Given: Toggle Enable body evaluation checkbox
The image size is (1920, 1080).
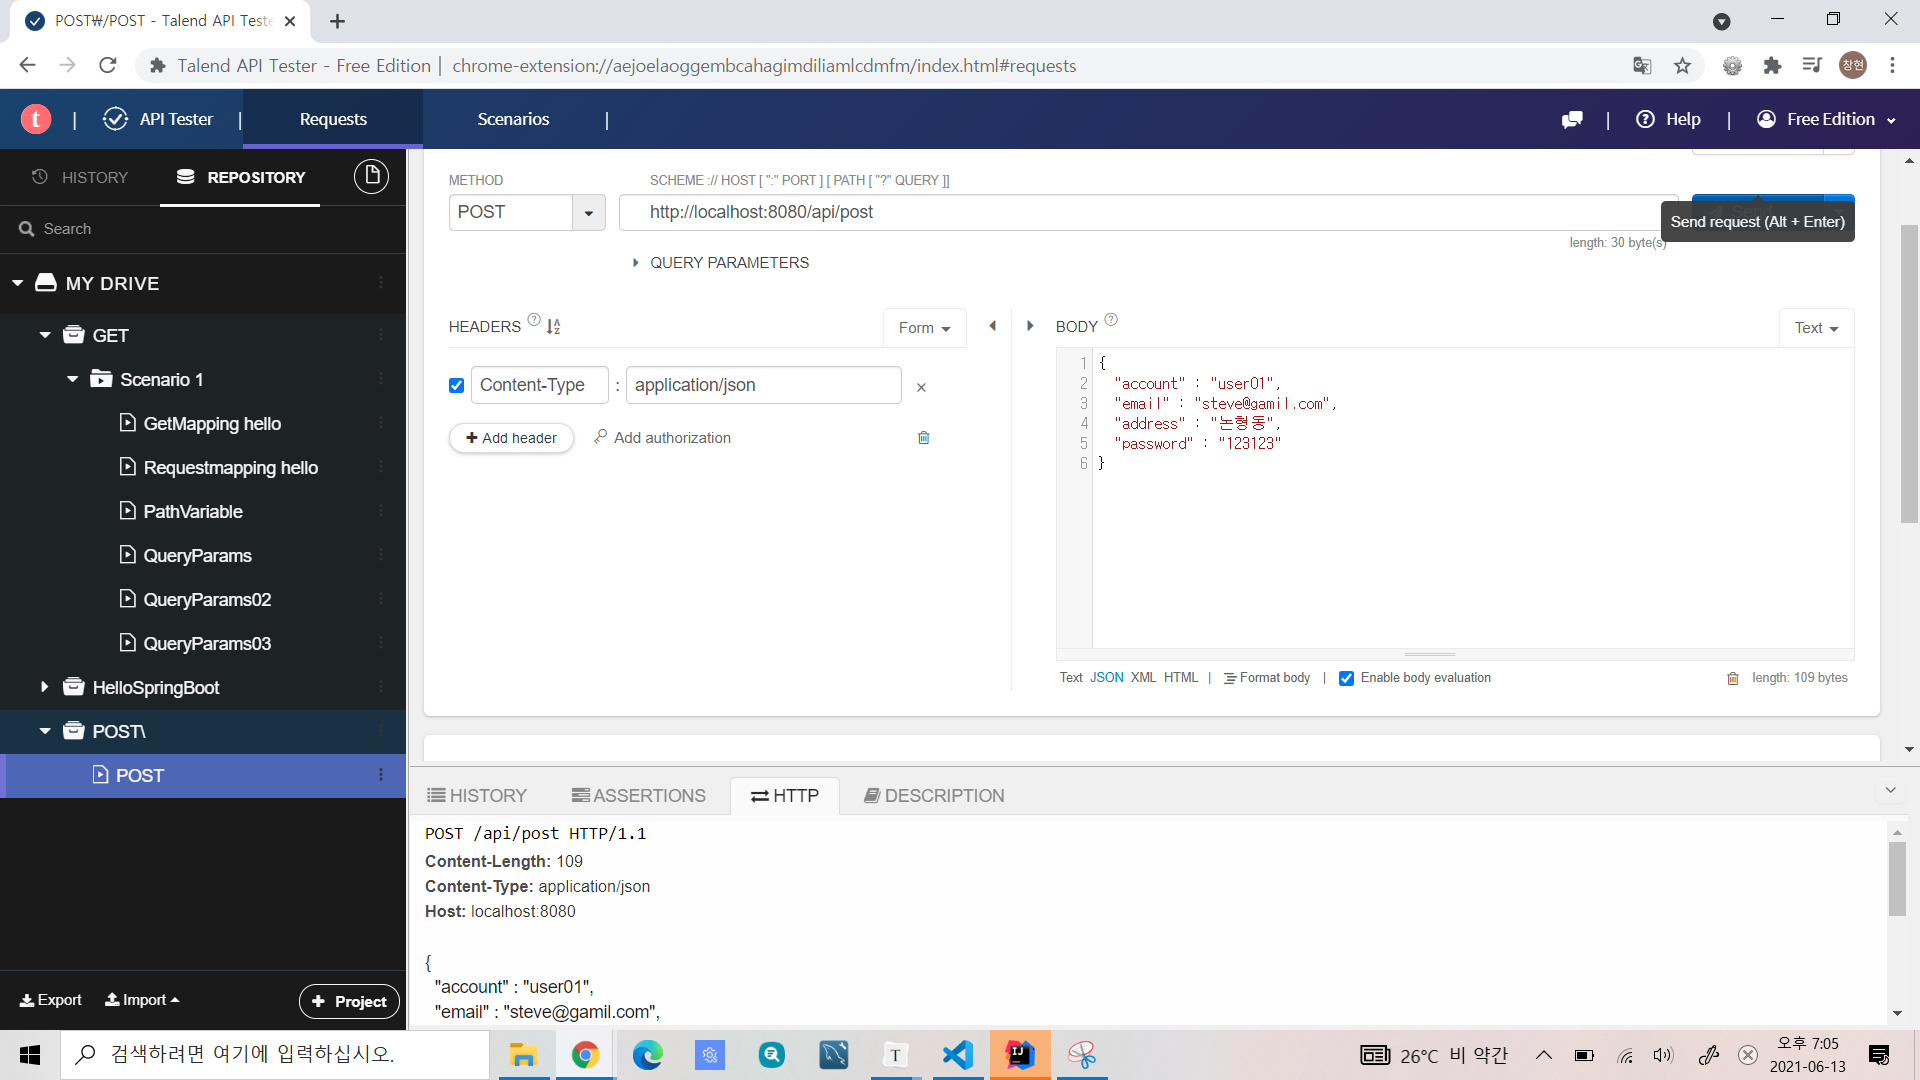Looking at the screenshot, I should pyautogui.click(x=1346, y=678).
